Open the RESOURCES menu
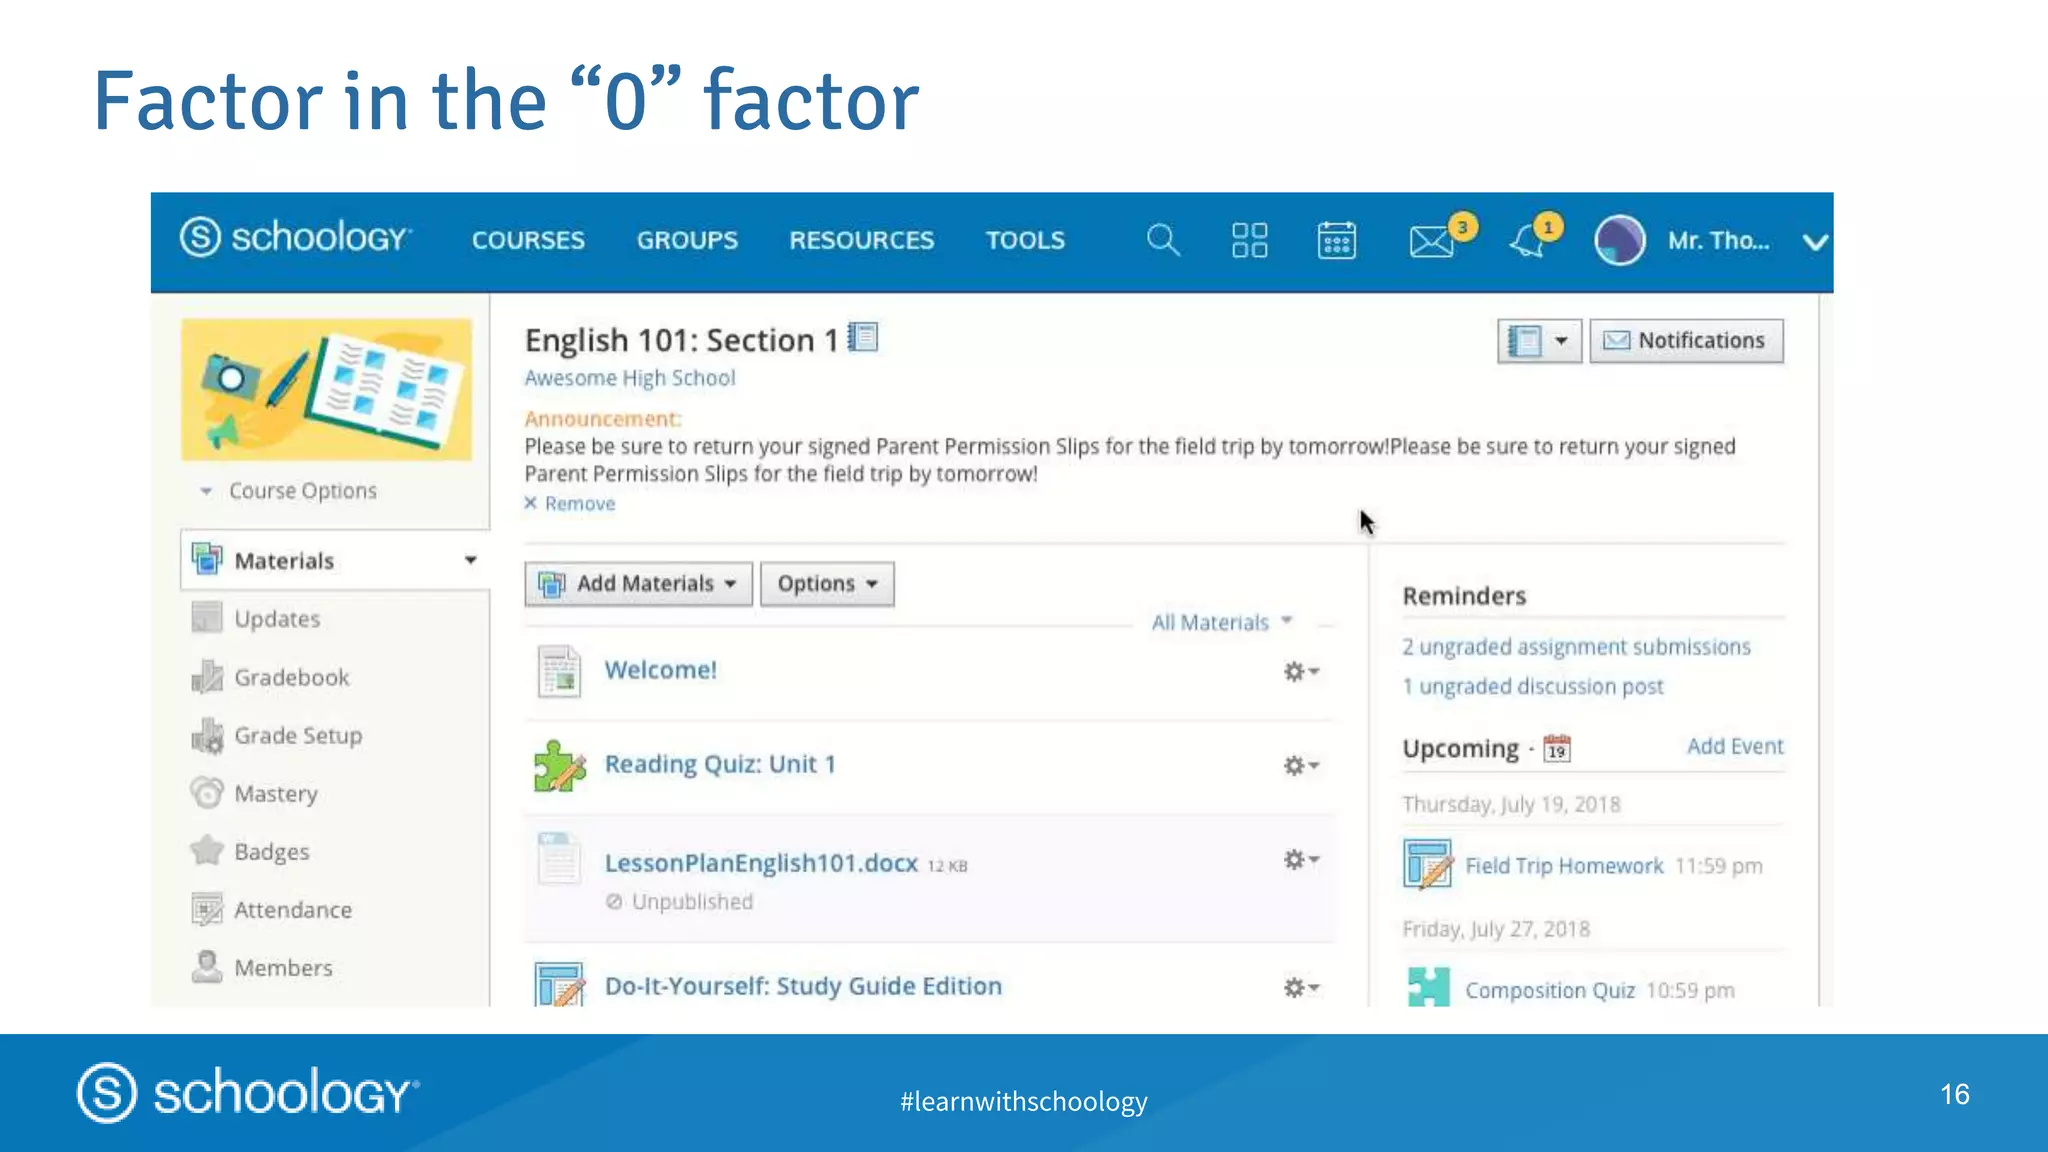The height and width of the screenshot is (1152, 2048). click(861, 240)
